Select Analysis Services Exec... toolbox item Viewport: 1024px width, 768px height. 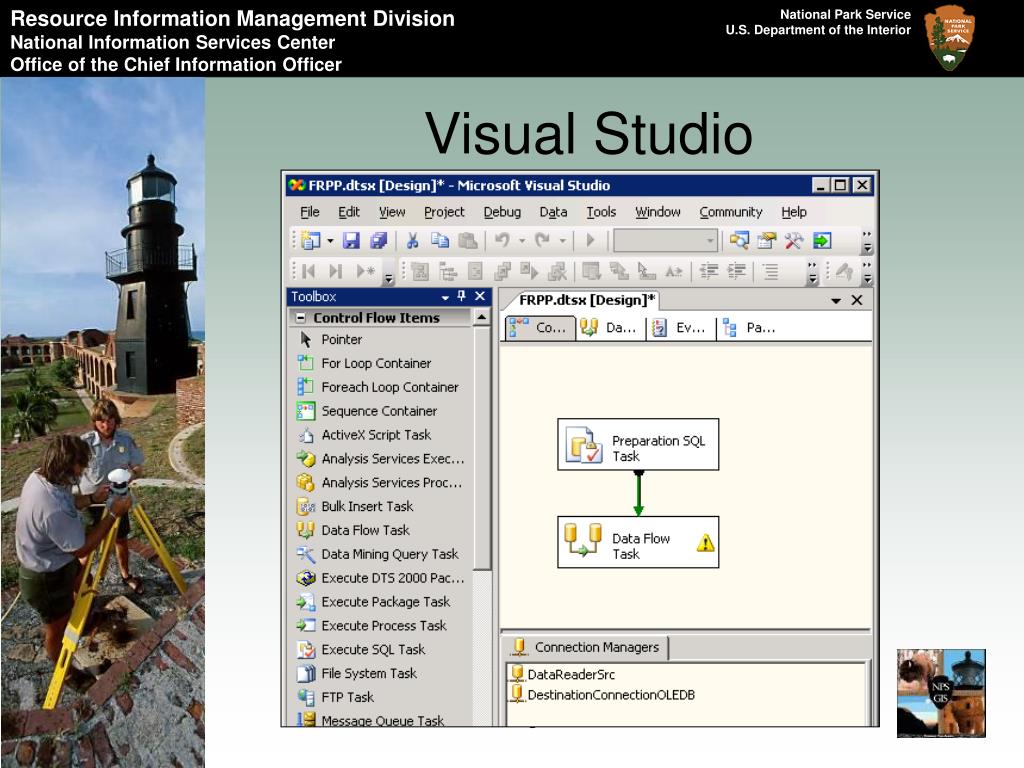380,458
